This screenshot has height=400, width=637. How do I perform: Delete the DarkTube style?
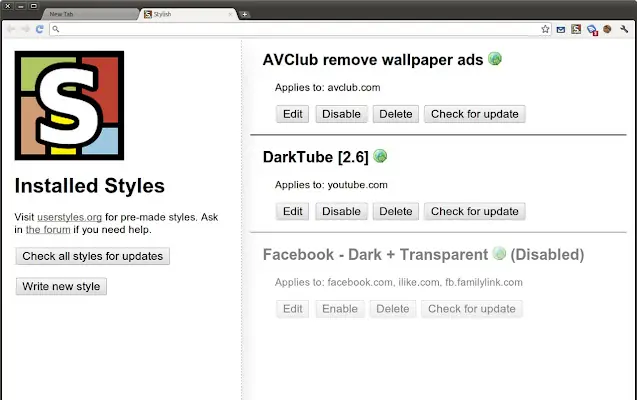396,212
